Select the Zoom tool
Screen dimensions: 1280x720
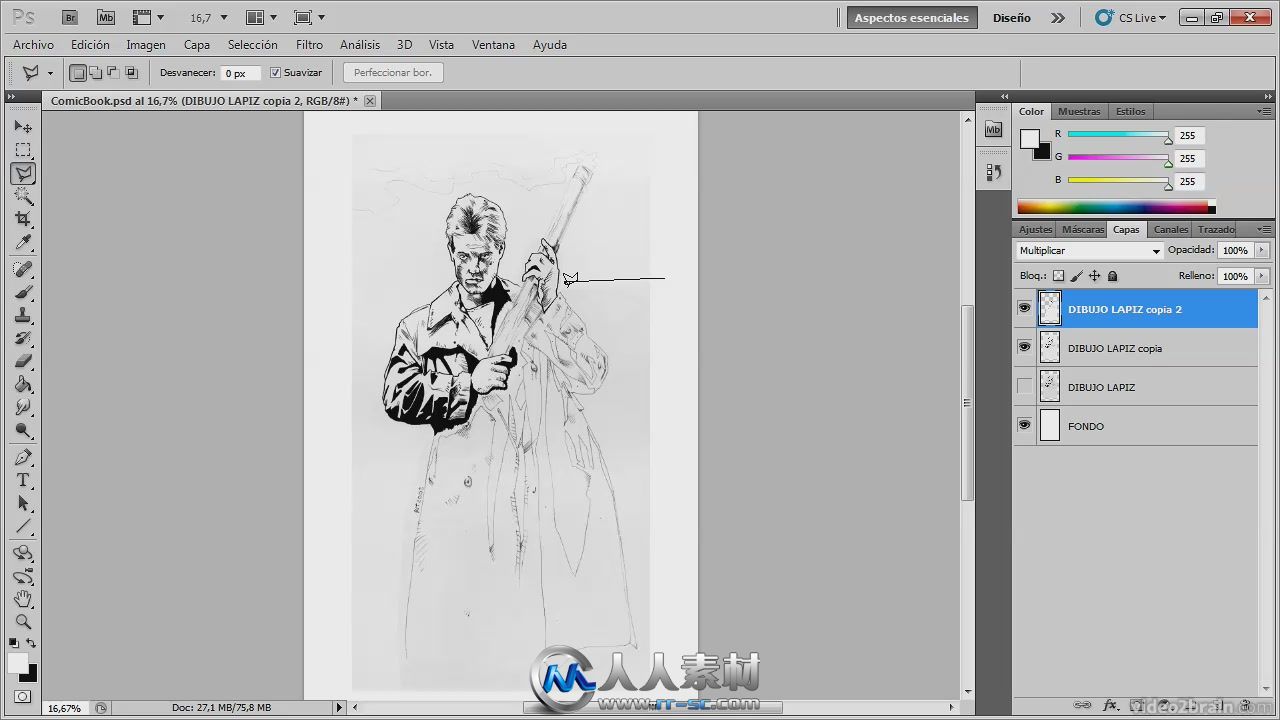[23, 622]
